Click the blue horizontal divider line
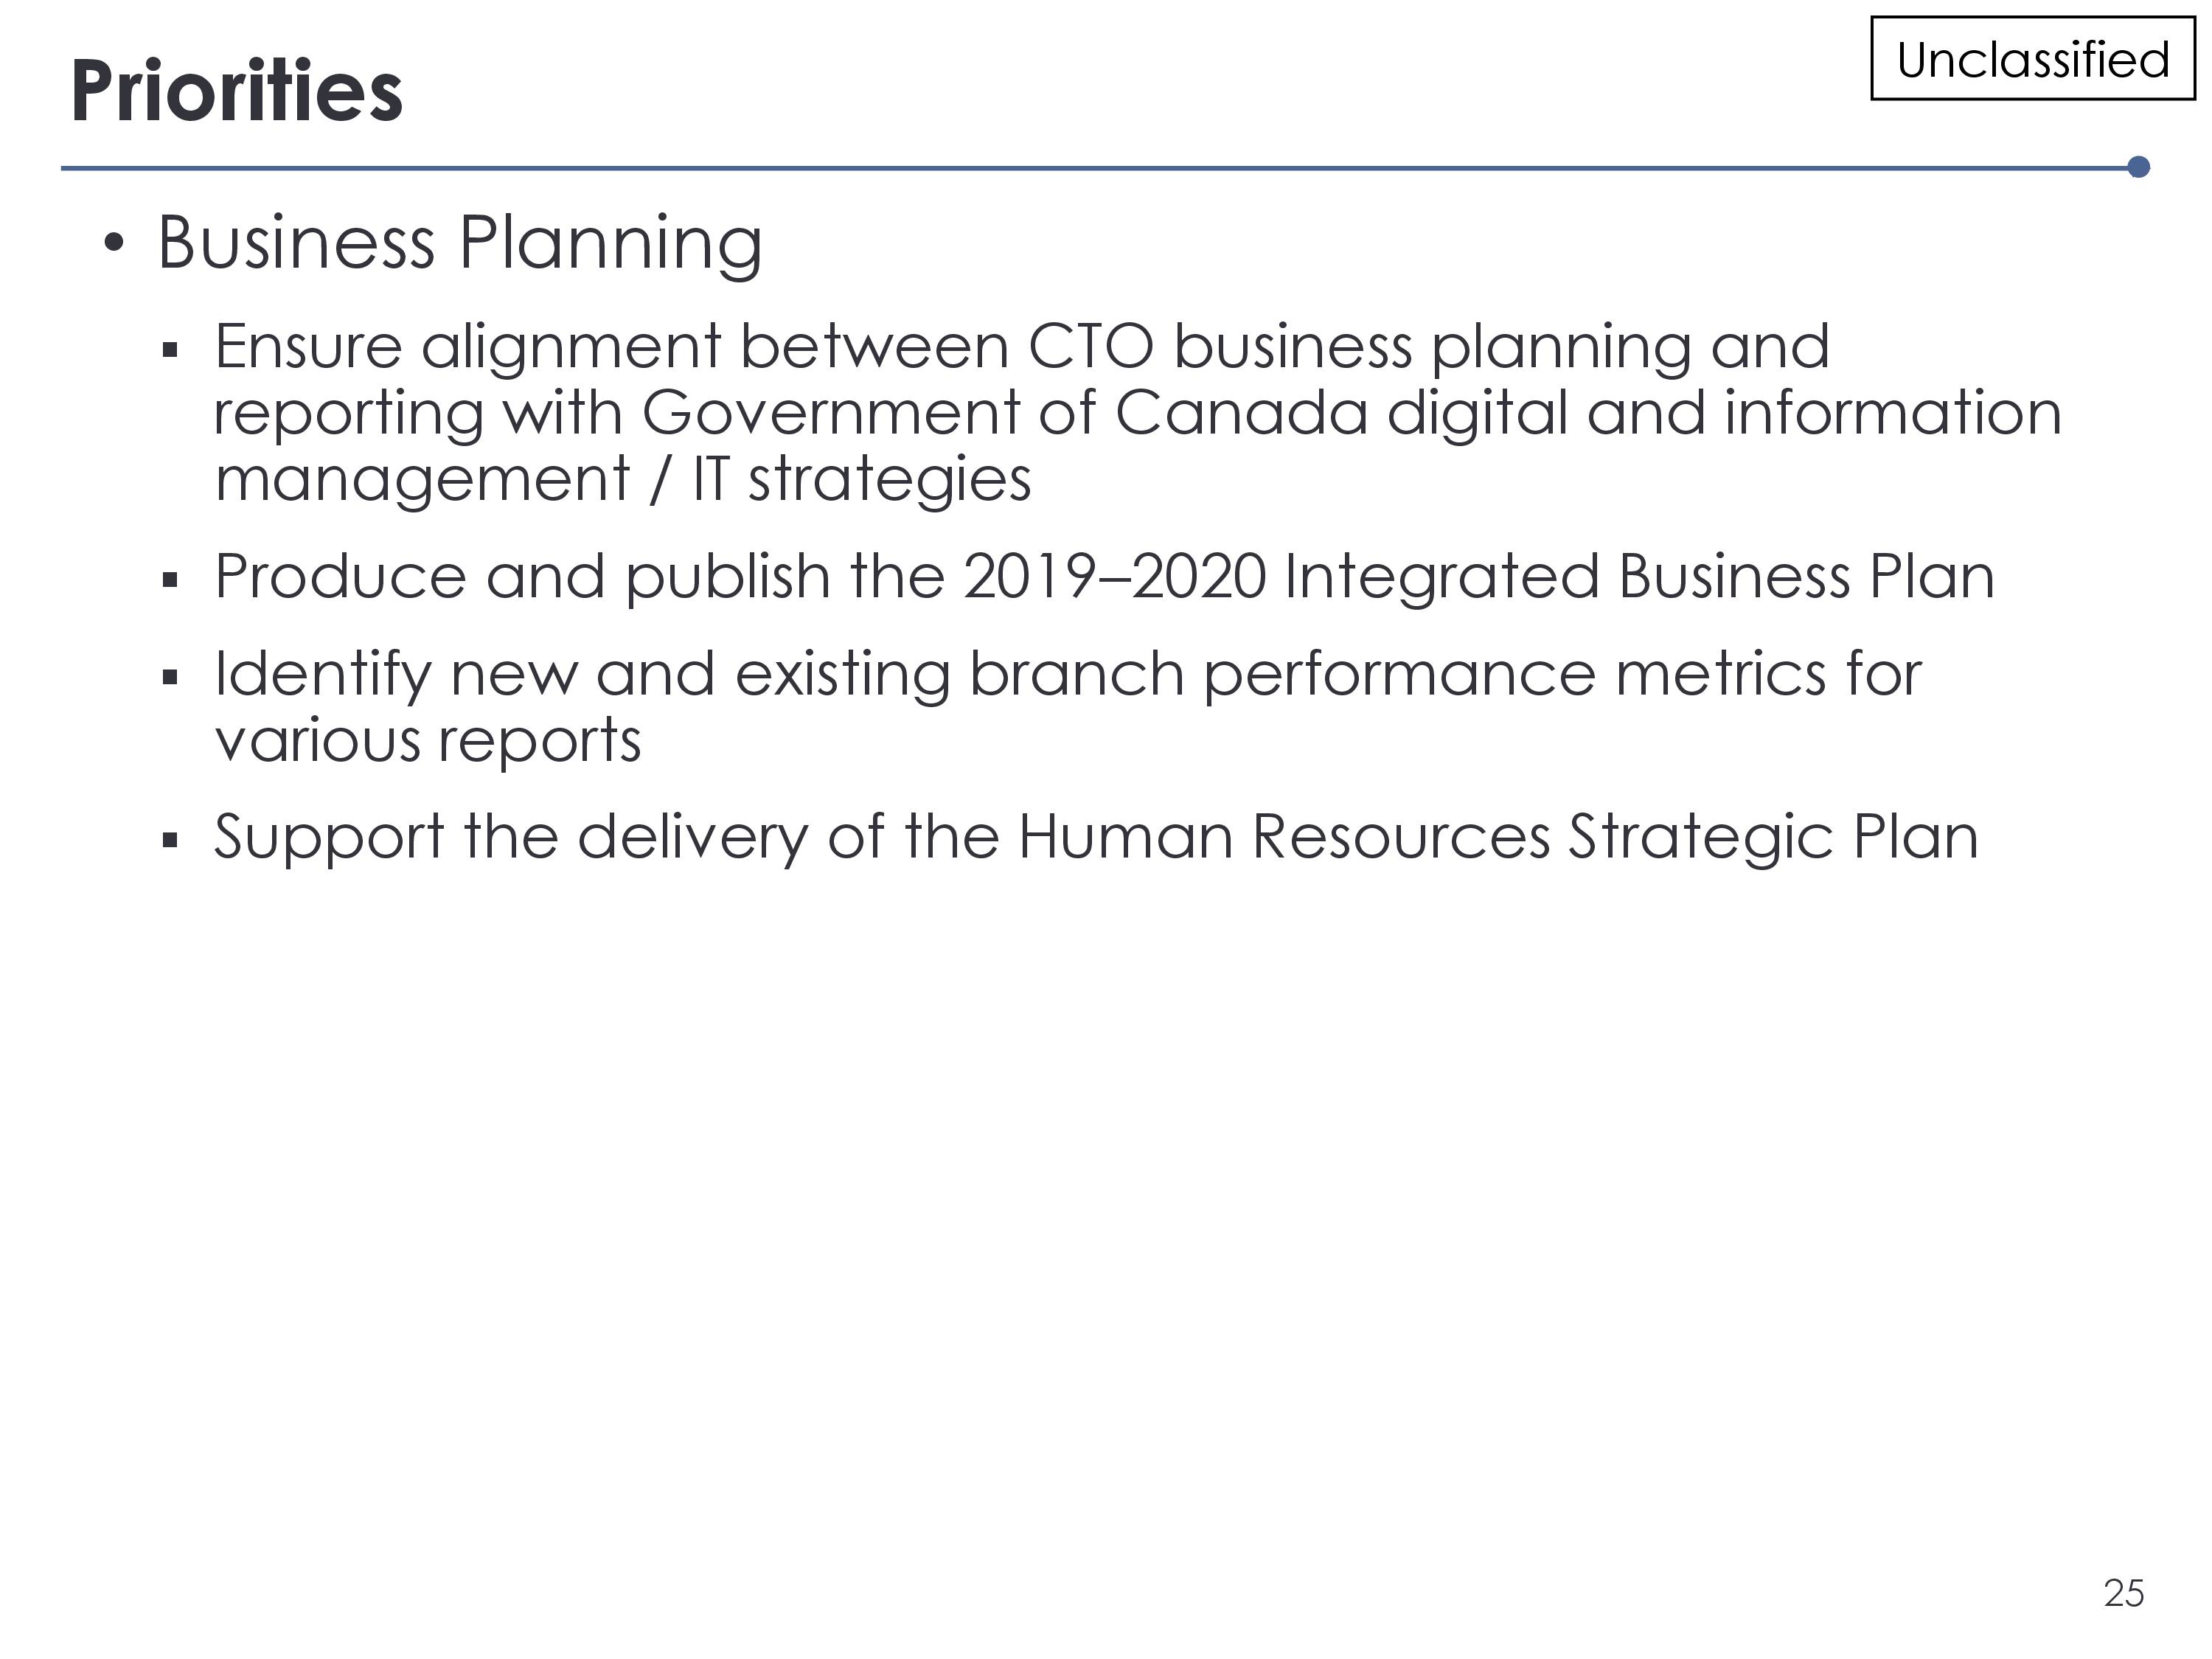Image resolution: width=2212 pixels, height=1659 pixels. click(x=1095, y=168)
